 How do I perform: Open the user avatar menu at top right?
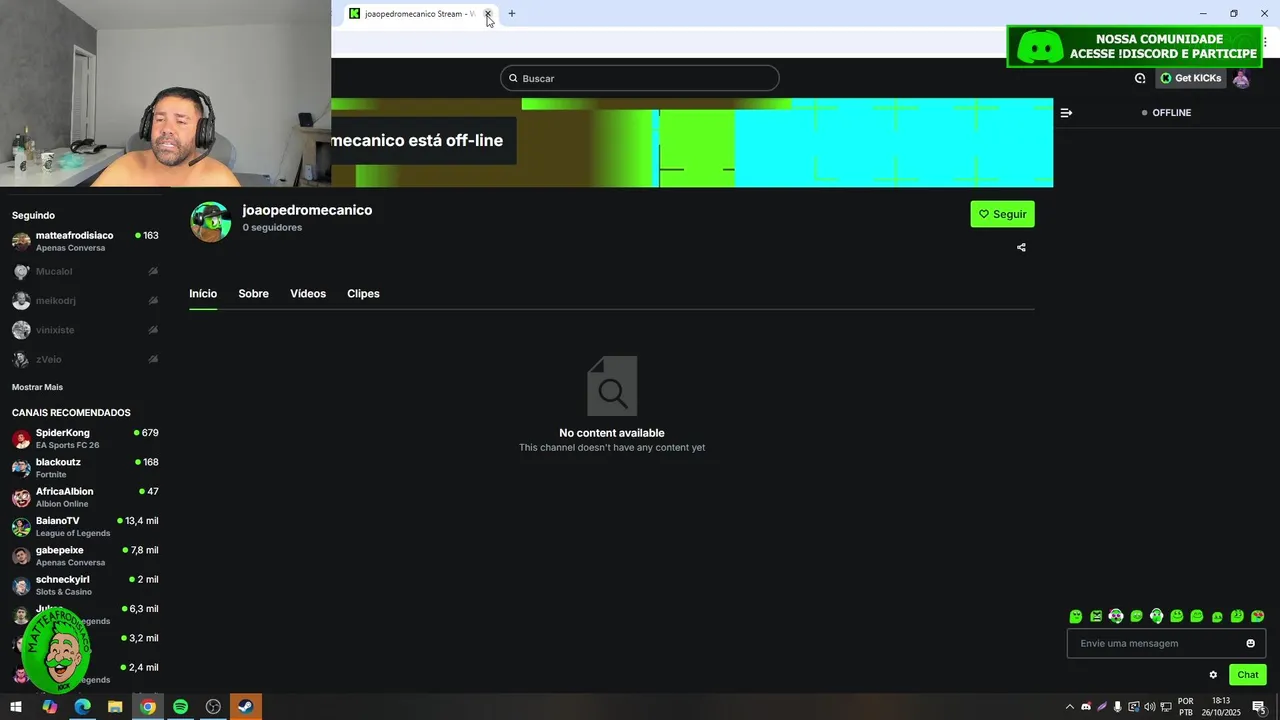point(1241,78)
